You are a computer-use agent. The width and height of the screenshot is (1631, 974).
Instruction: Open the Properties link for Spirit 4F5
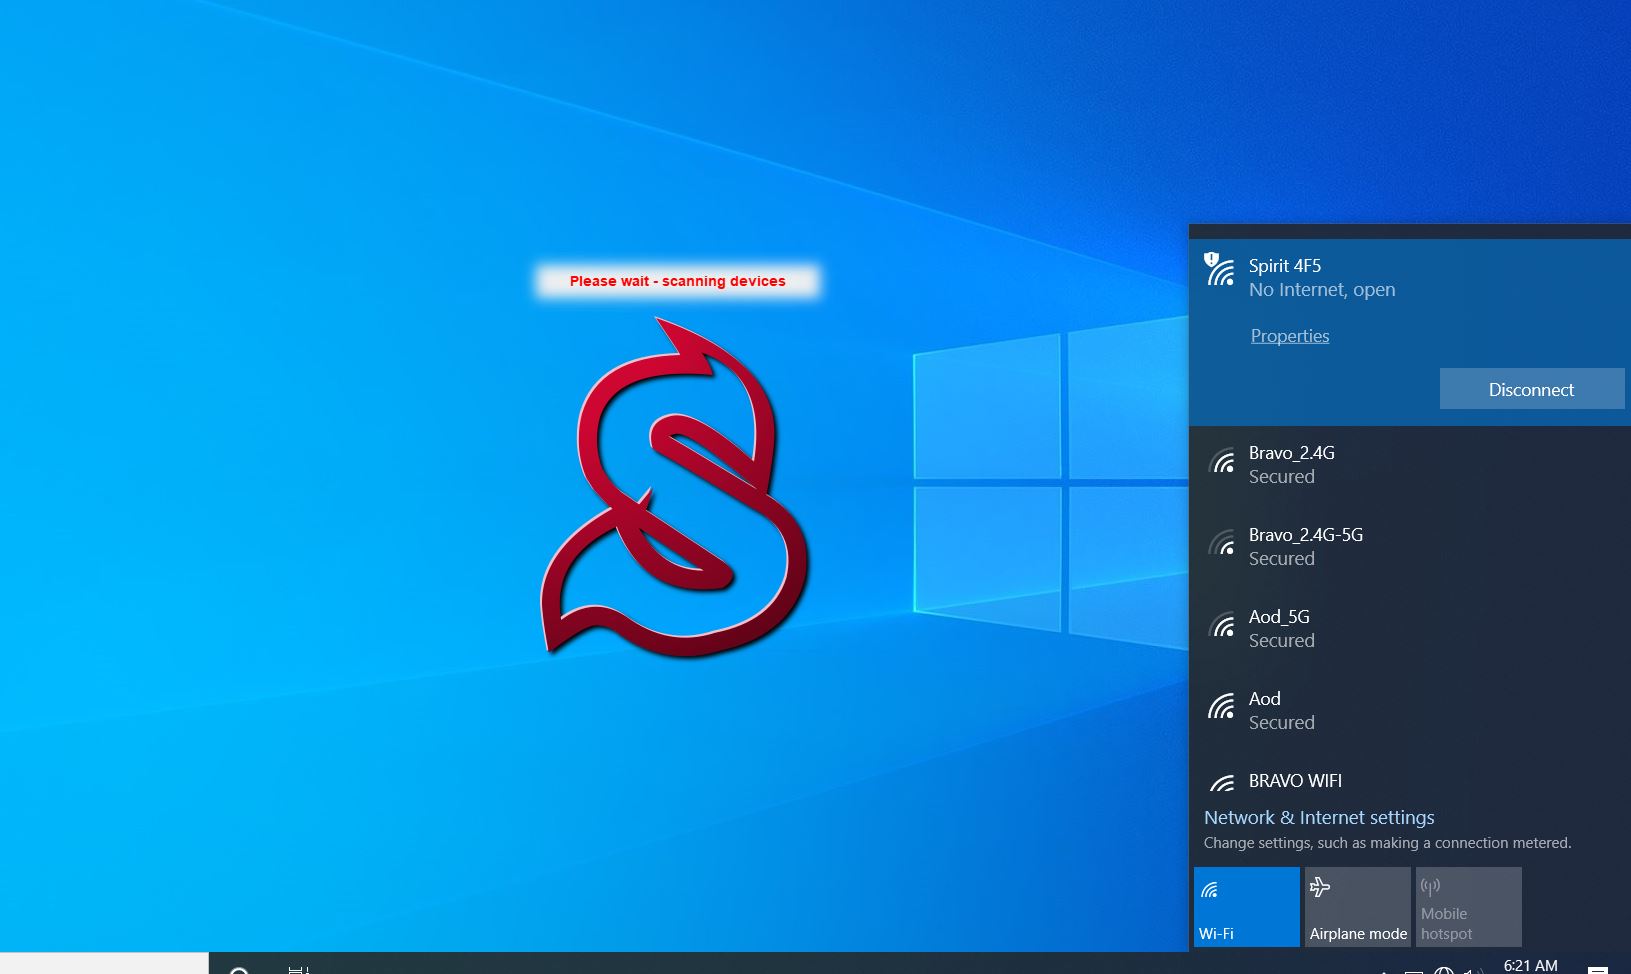point(1289,336)
